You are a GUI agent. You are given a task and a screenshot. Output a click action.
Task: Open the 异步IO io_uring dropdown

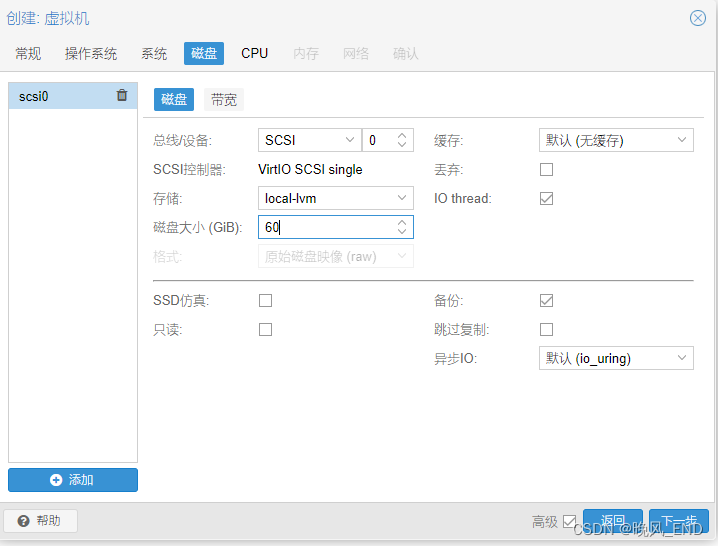point(682,358)
